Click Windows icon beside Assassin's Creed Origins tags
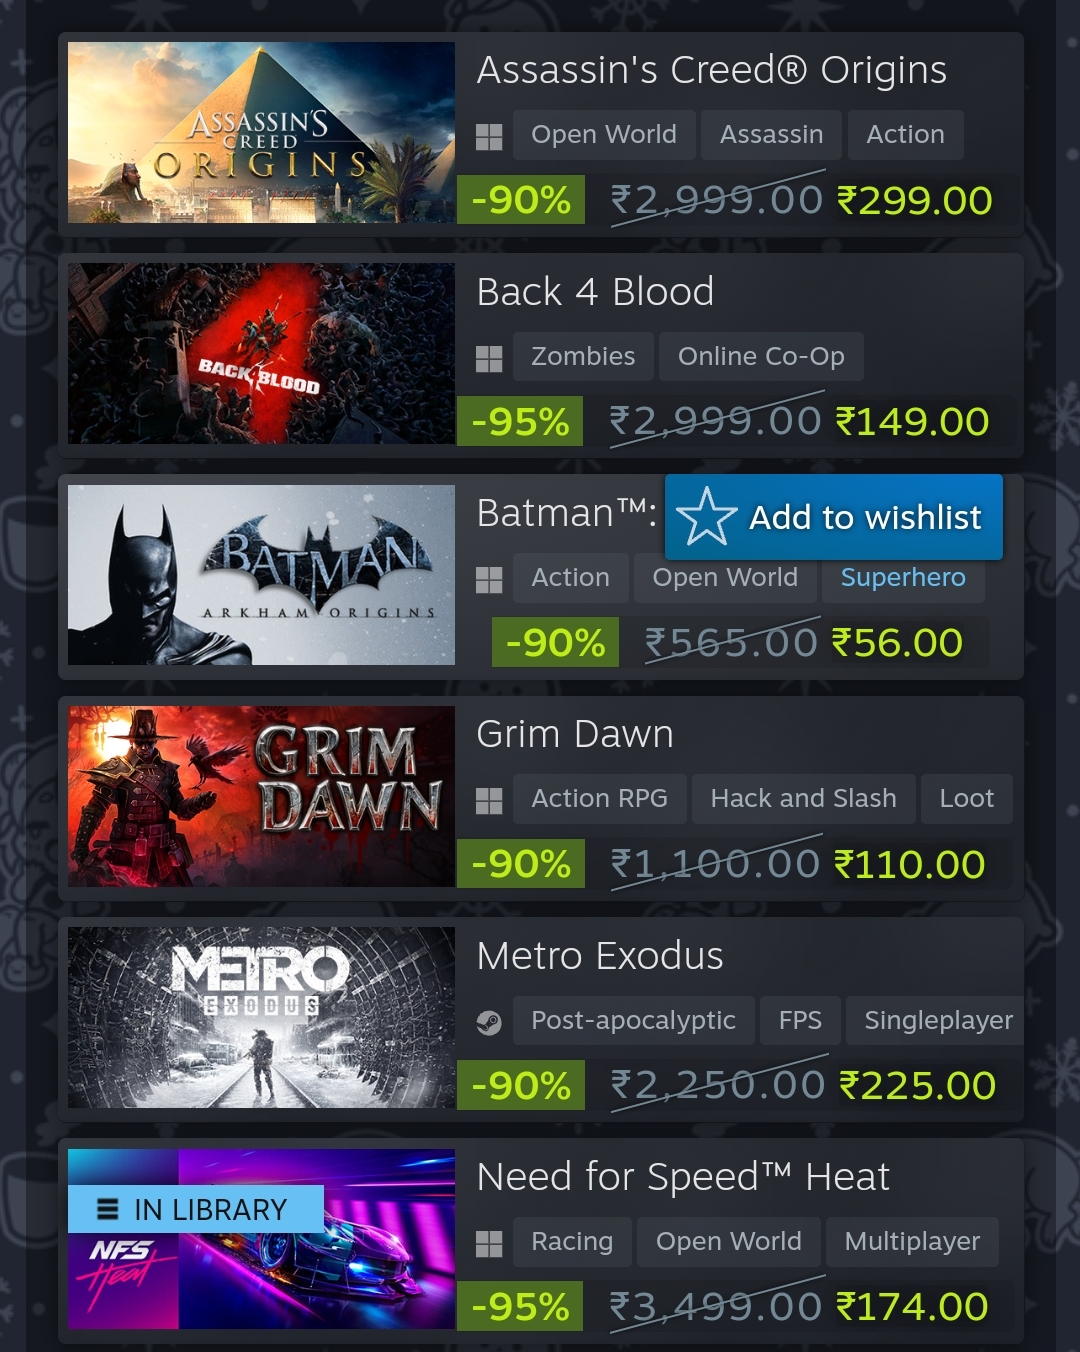The image size is (1080, 1352). click(x=489, y=136)
